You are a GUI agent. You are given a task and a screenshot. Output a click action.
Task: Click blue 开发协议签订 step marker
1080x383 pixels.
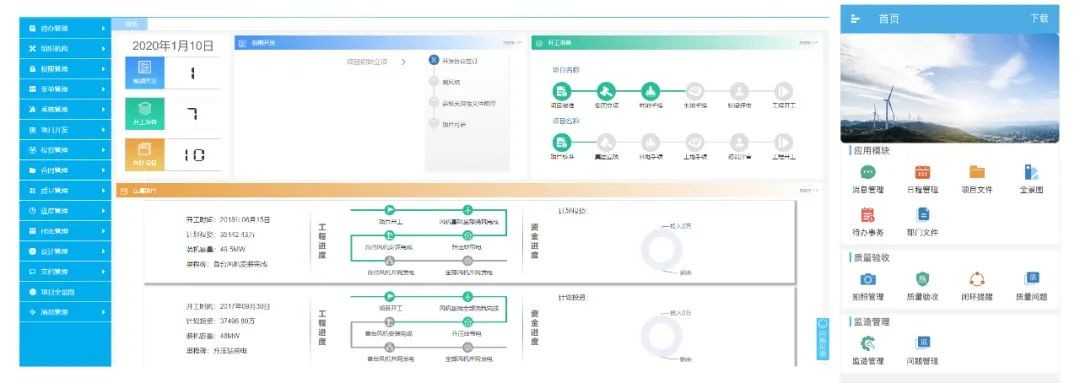434,60
